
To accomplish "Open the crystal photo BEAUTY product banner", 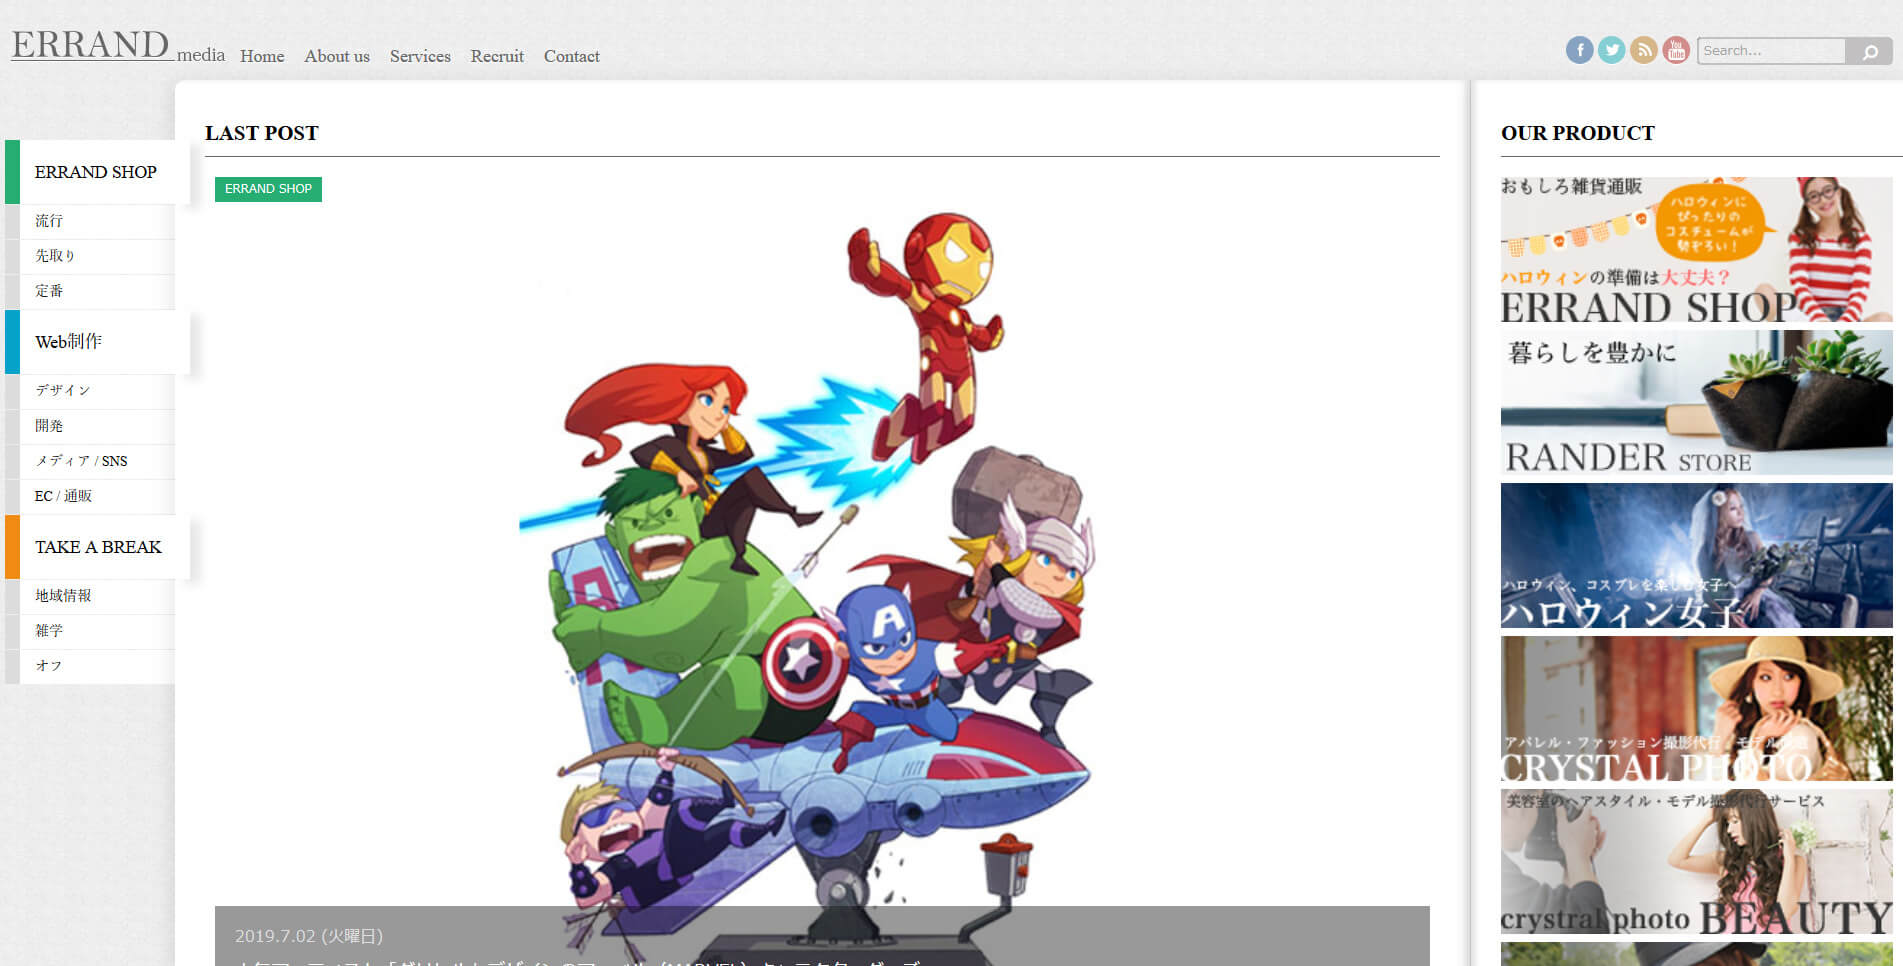I will pos(1696,861).
